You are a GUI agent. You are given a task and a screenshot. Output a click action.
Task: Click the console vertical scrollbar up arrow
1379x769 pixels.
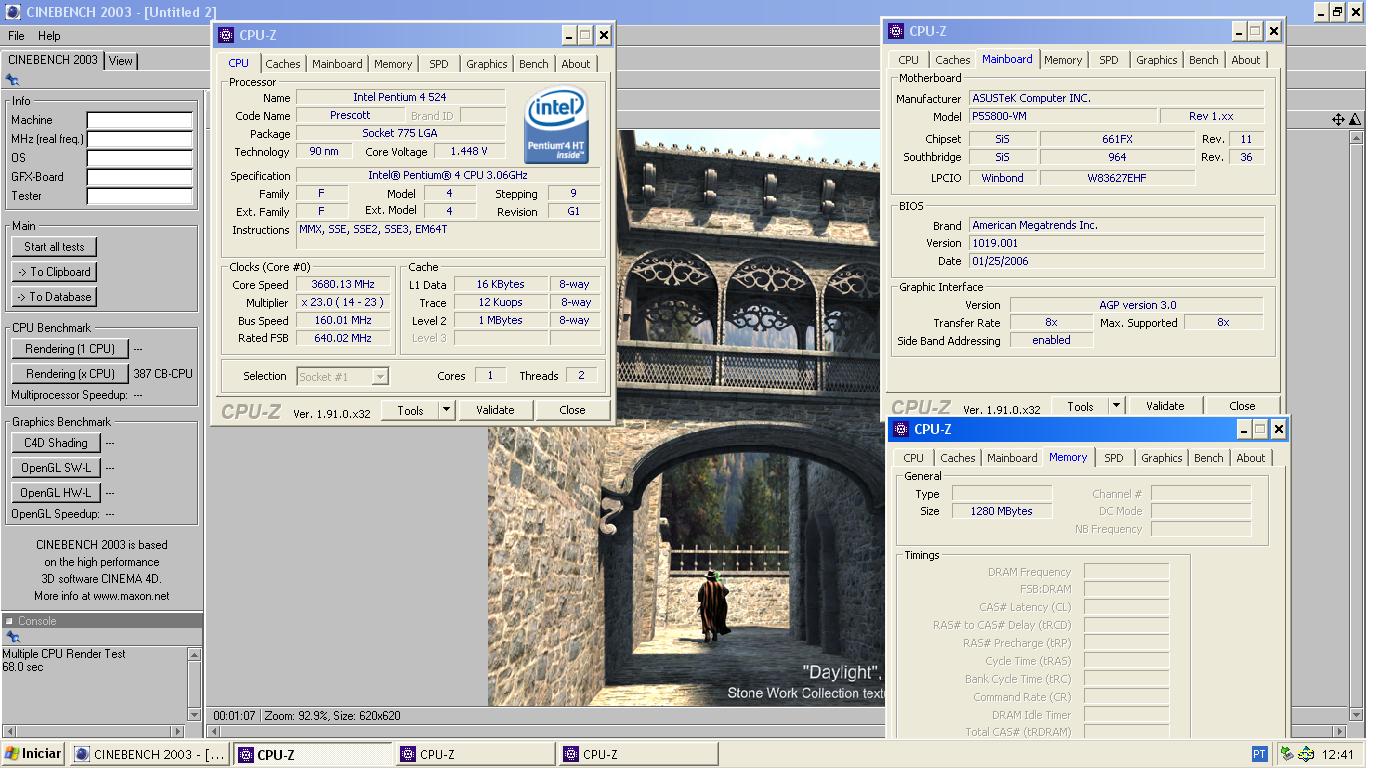[194, 654]
